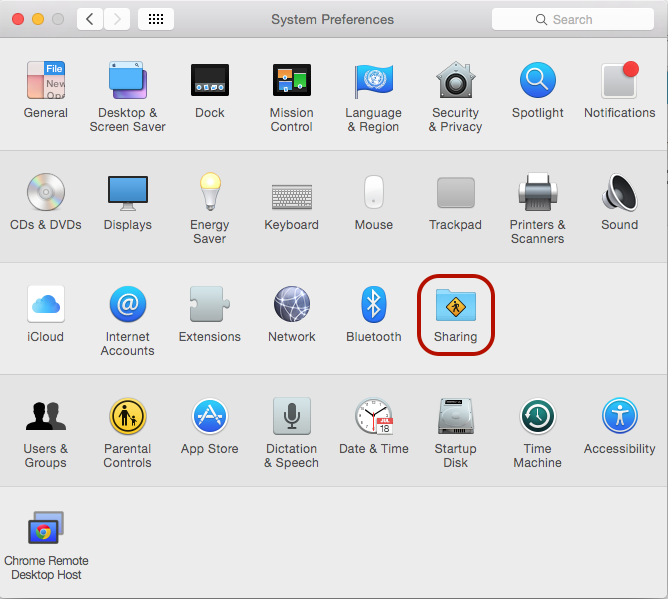Click the Show All grid button
The width and height of the screenshot is (668, 599).
pyautogui.click(x=155, y=19)
